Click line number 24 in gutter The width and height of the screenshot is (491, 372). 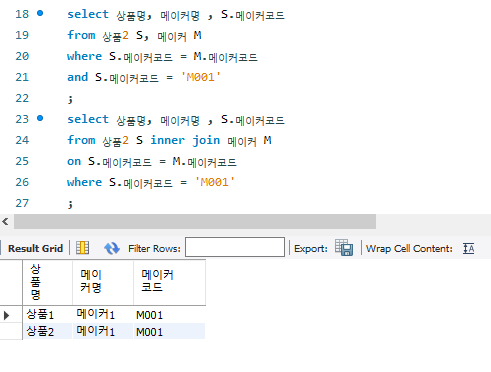22,140
